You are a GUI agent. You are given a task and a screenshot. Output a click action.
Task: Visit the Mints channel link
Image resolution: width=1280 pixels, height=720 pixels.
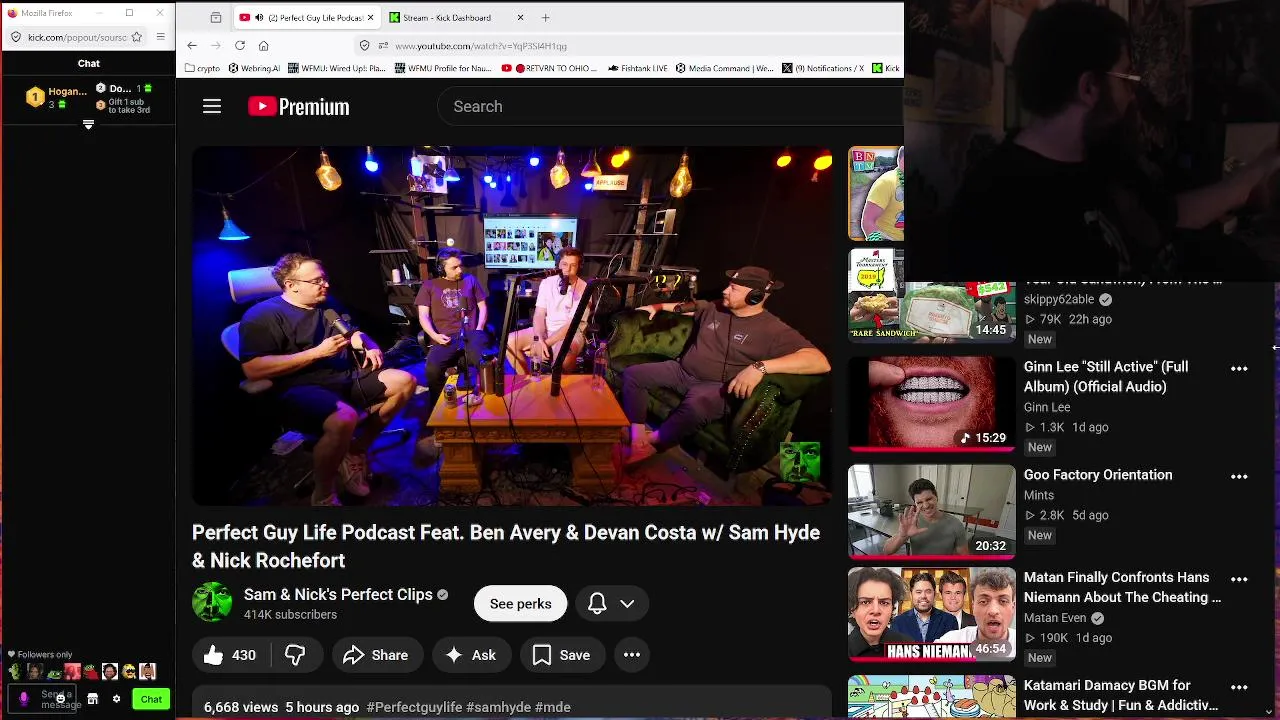coord(1039,495)
